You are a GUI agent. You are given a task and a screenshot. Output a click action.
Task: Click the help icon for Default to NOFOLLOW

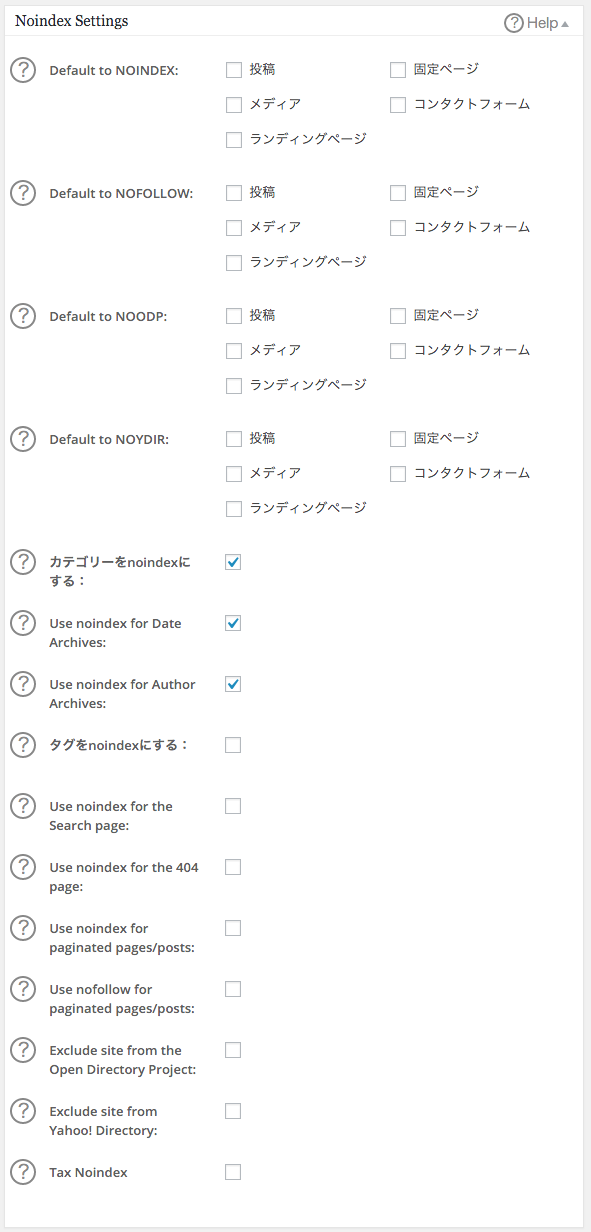coord(23,193)
